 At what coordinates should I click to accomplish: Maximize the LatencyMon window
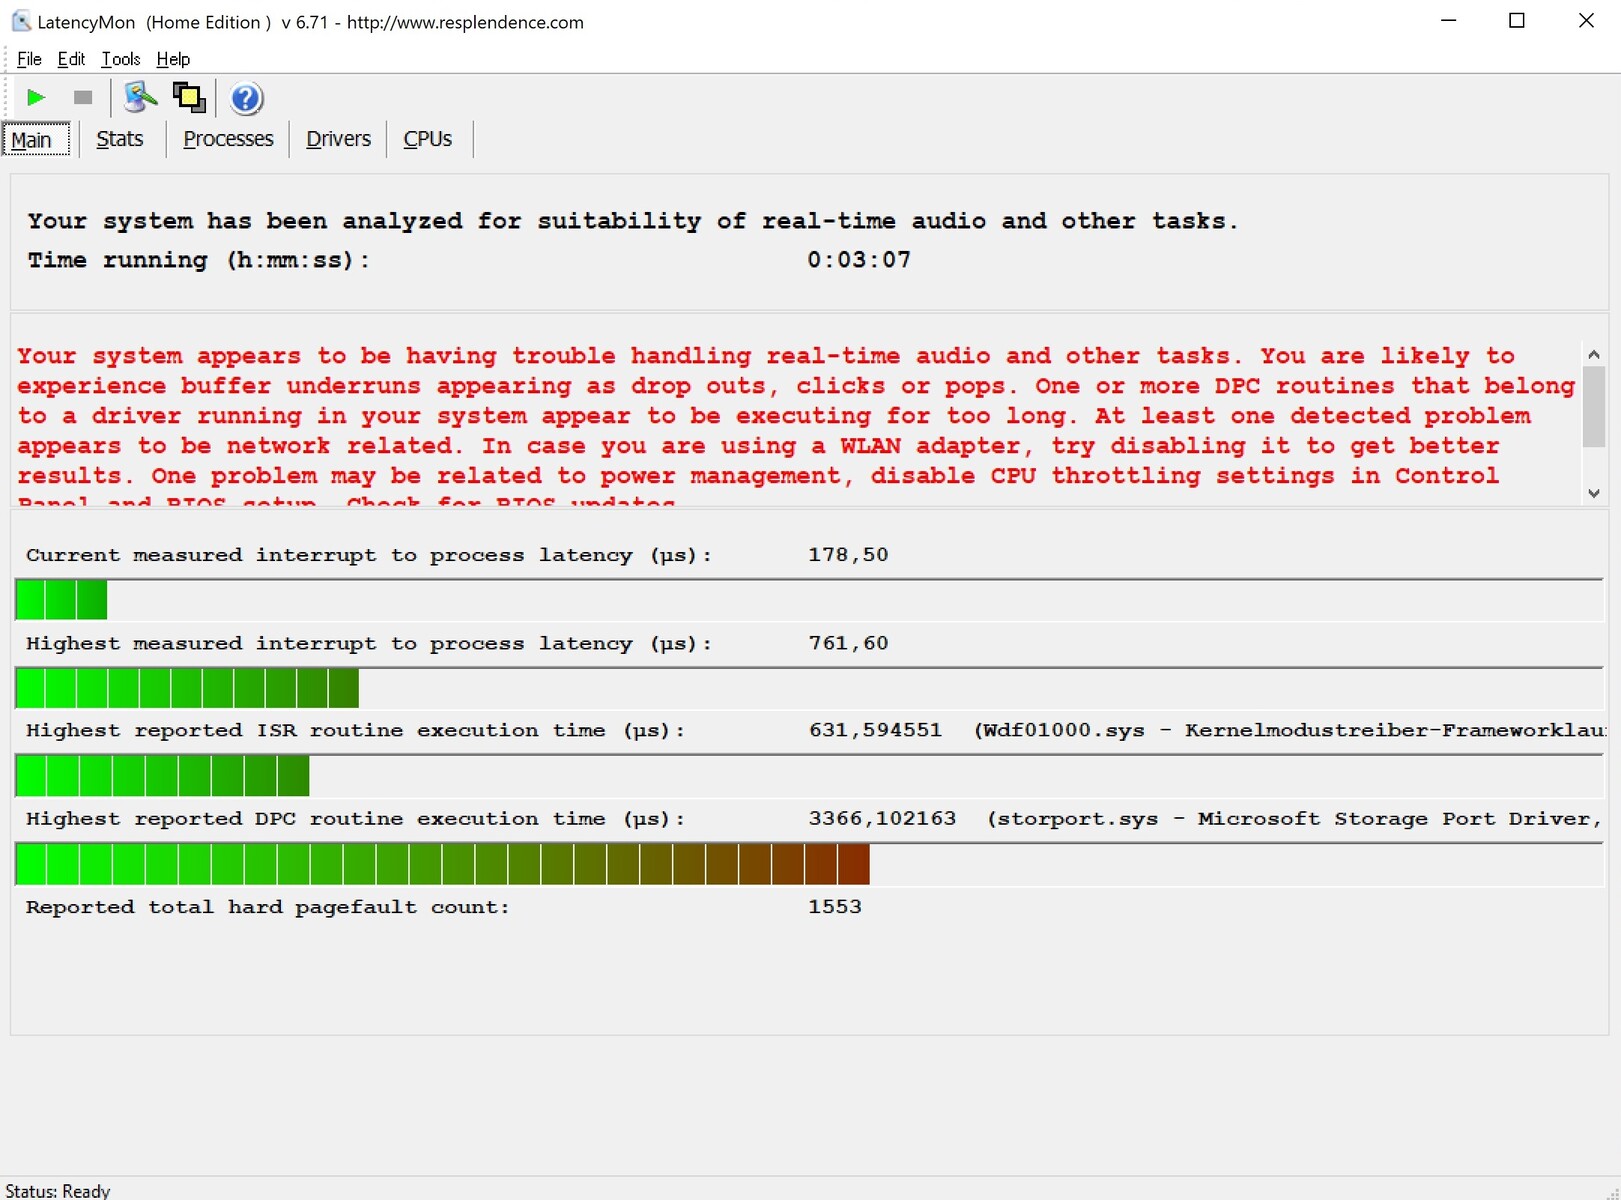coord(1517,21)
